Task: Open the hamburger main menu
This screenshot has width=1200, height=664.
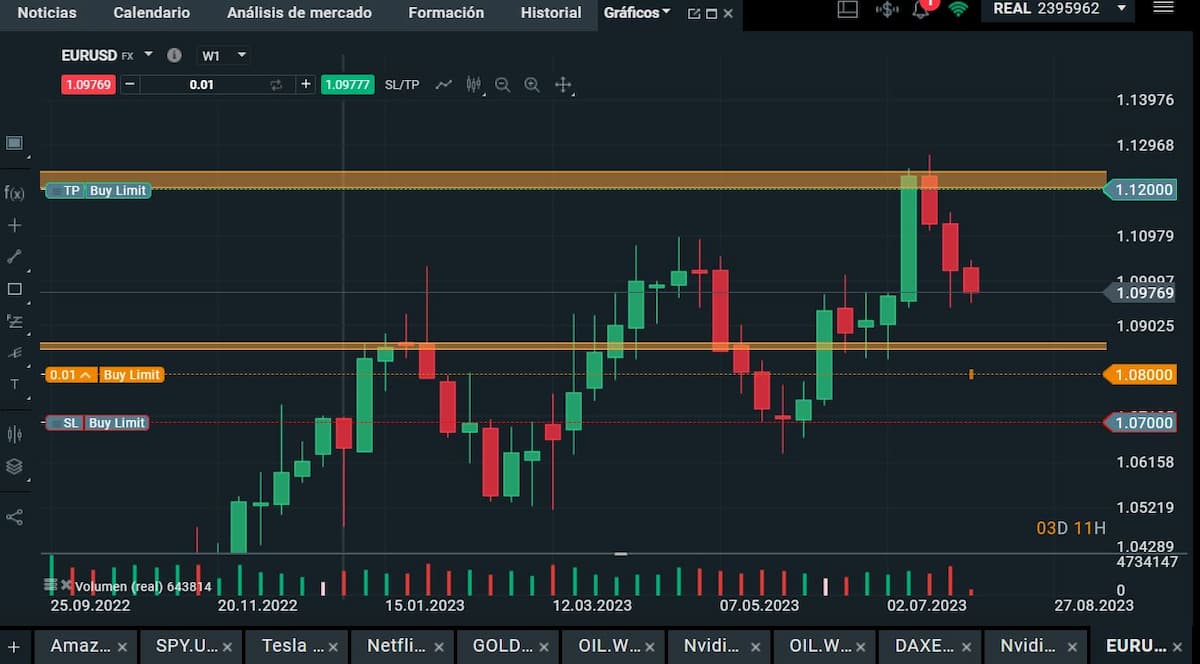Action: point(1163,8)
